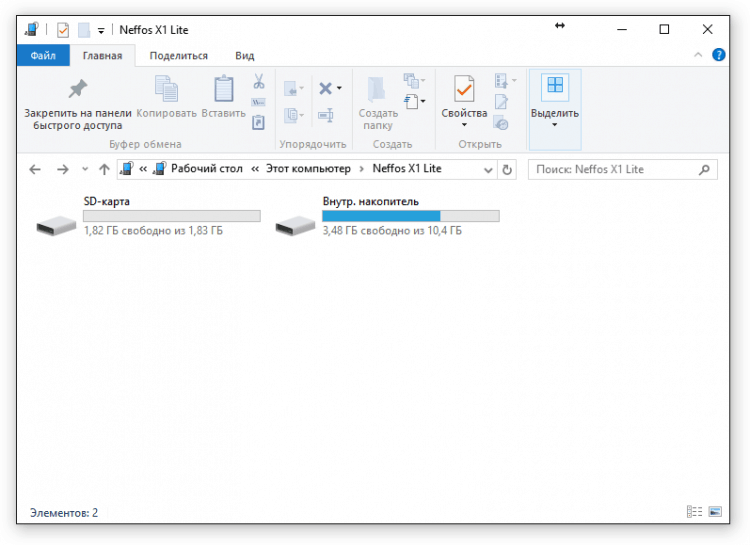Viewport: 750px width, 545px height.
Task: Go up one folder level
Action: click(x=104, y=170)
